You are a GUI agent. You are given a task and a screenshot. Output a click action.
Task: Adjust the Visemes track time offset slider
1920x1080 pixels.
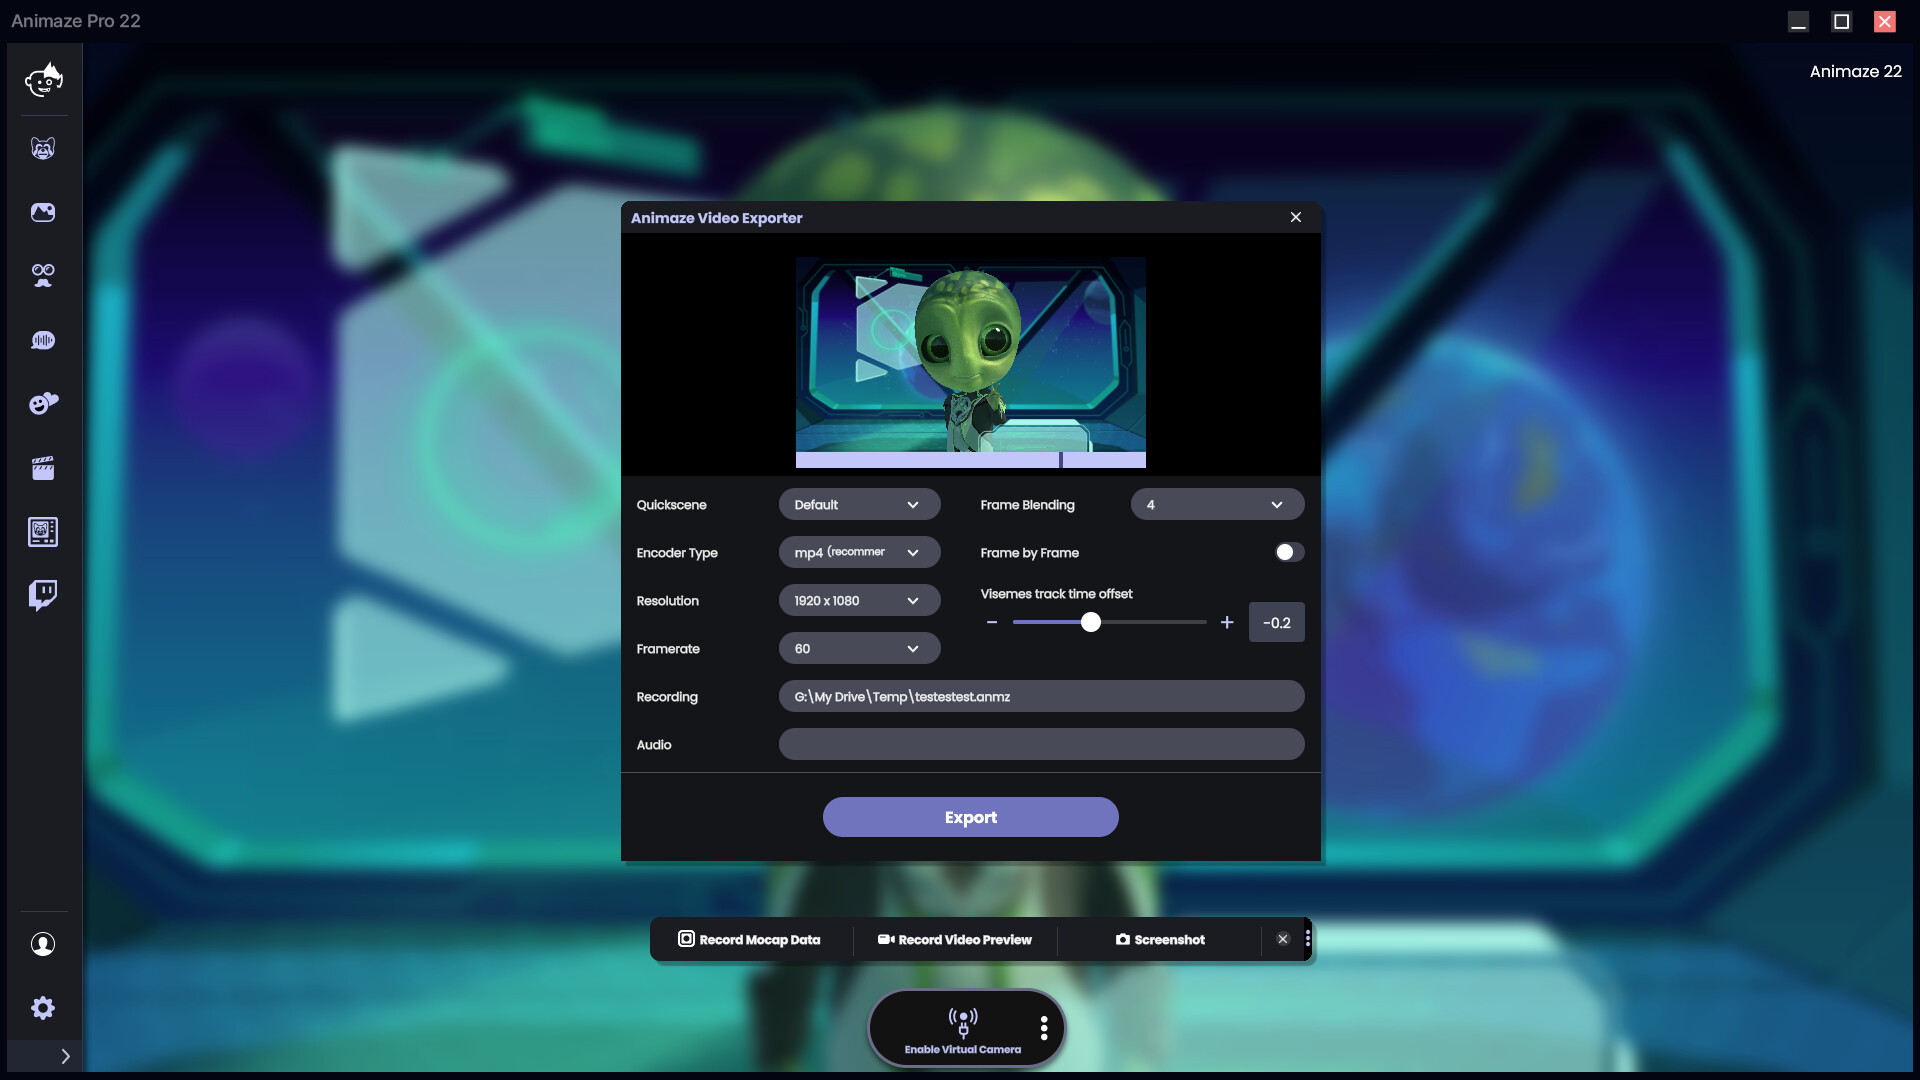coord(1090,622)
